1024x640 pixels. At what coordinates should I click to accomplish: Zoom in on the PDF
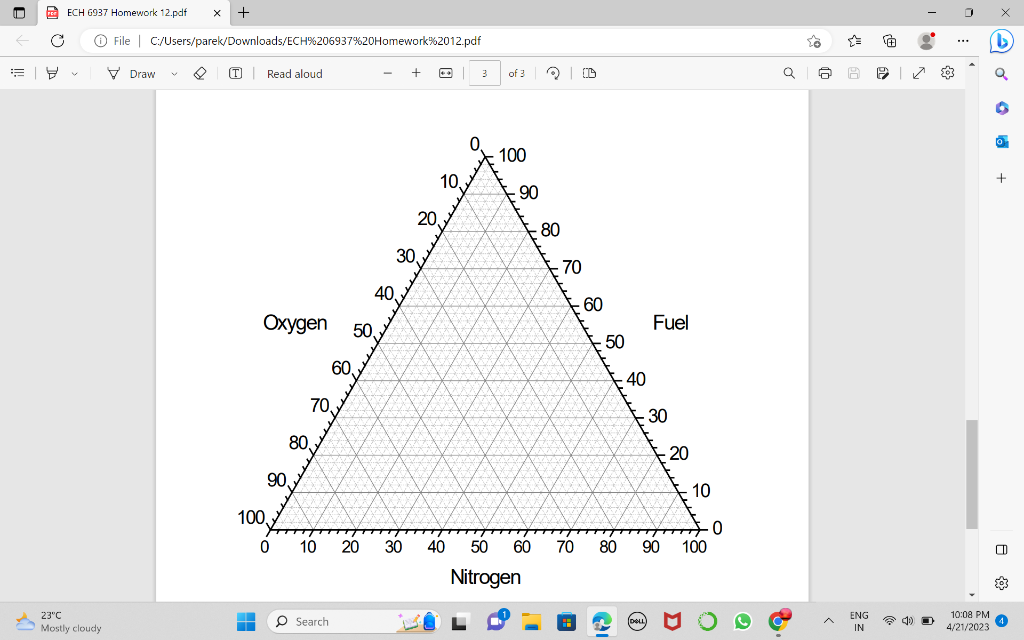coord(416,72)
